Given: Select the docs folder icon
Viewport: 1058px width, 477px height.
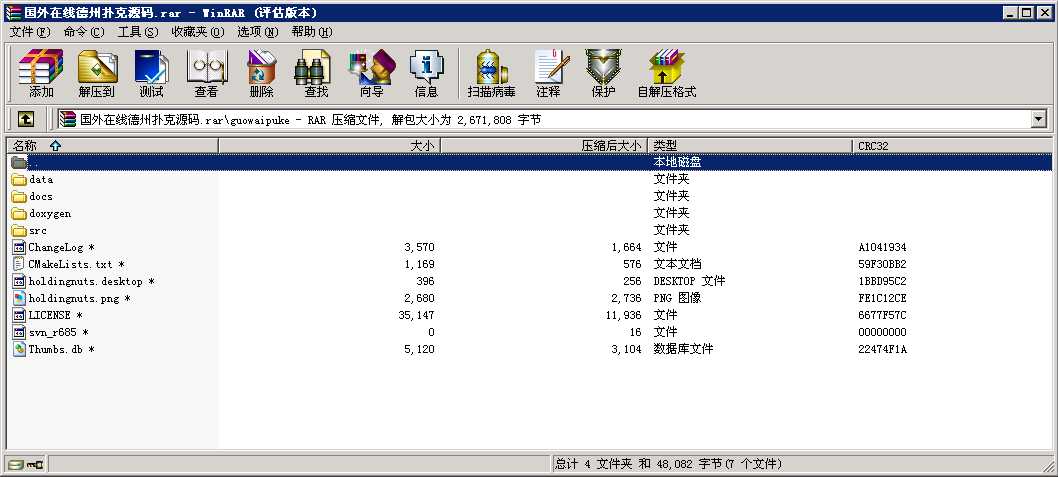Looking at the screenshot, I should click(19, 196).
